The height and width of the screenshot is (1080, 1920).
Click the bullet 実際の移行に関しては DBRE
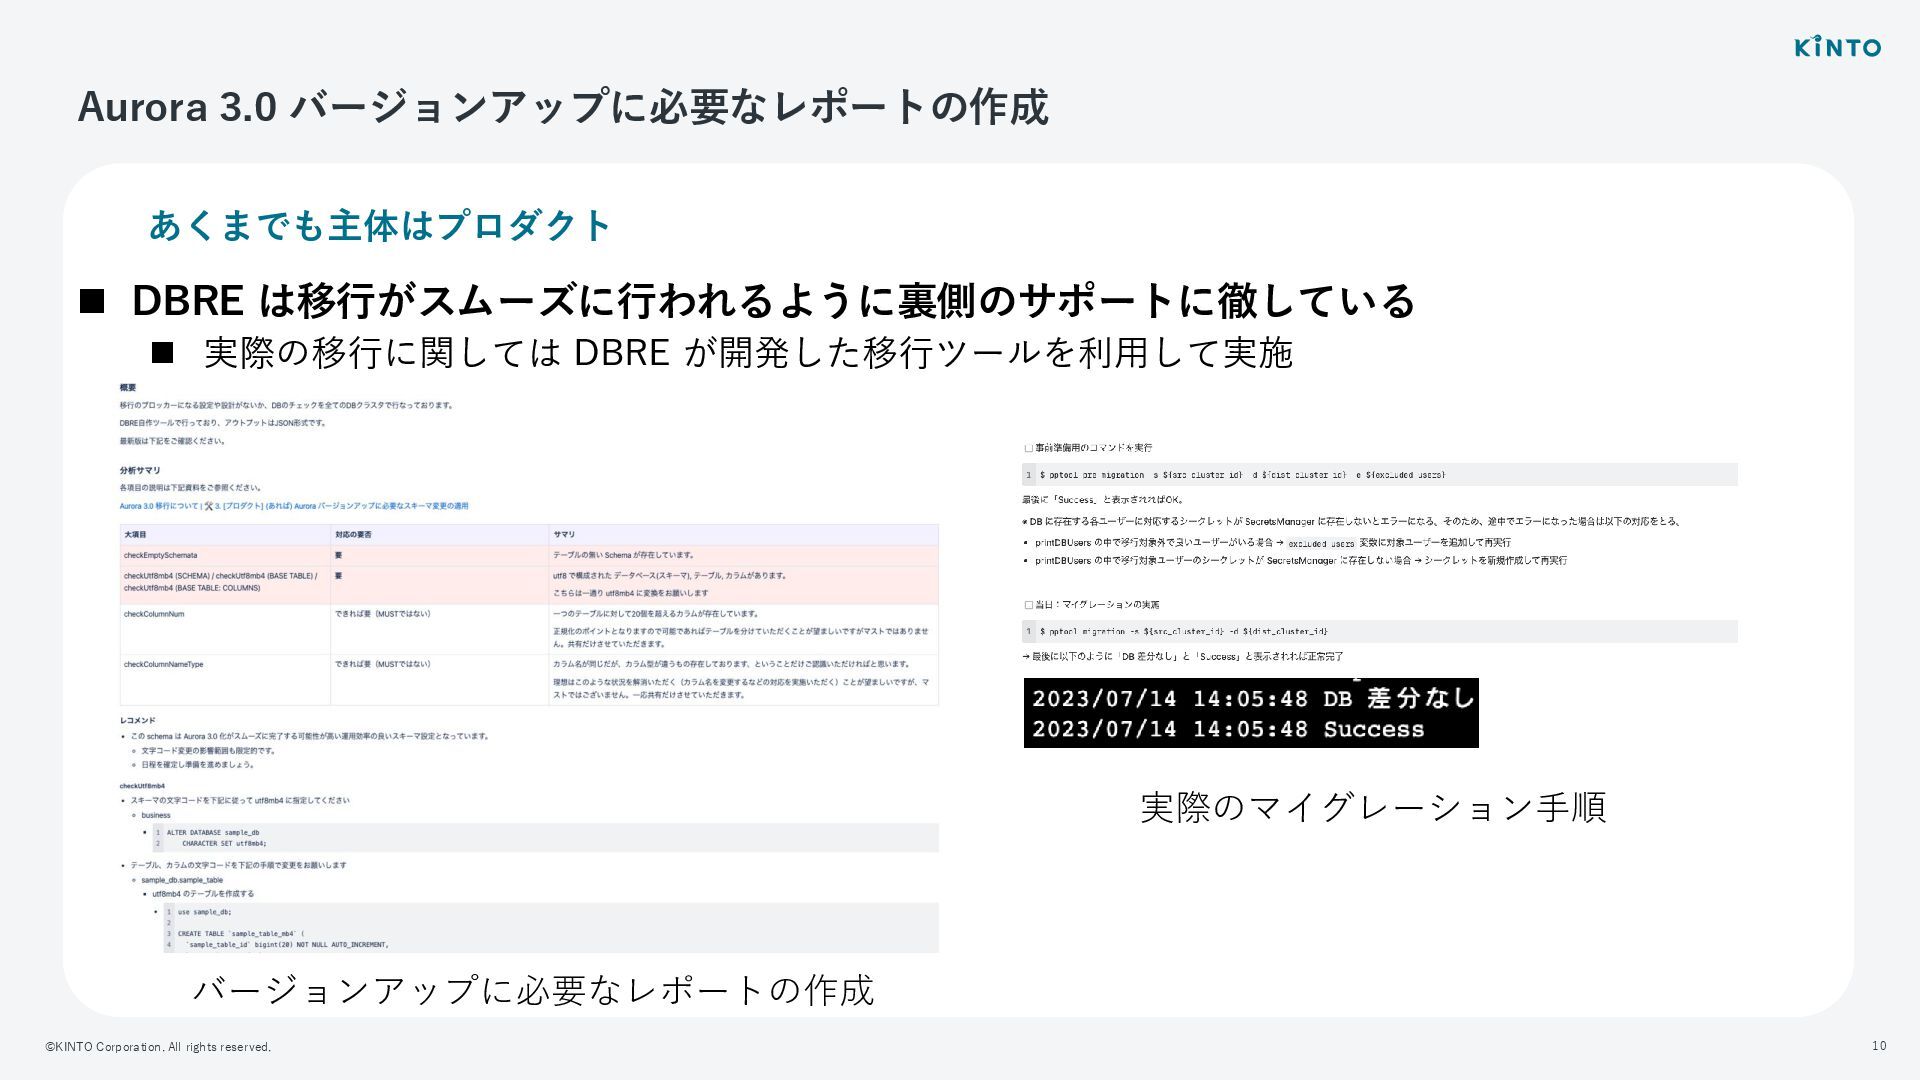pyautogui.click(x=748, y=353)
